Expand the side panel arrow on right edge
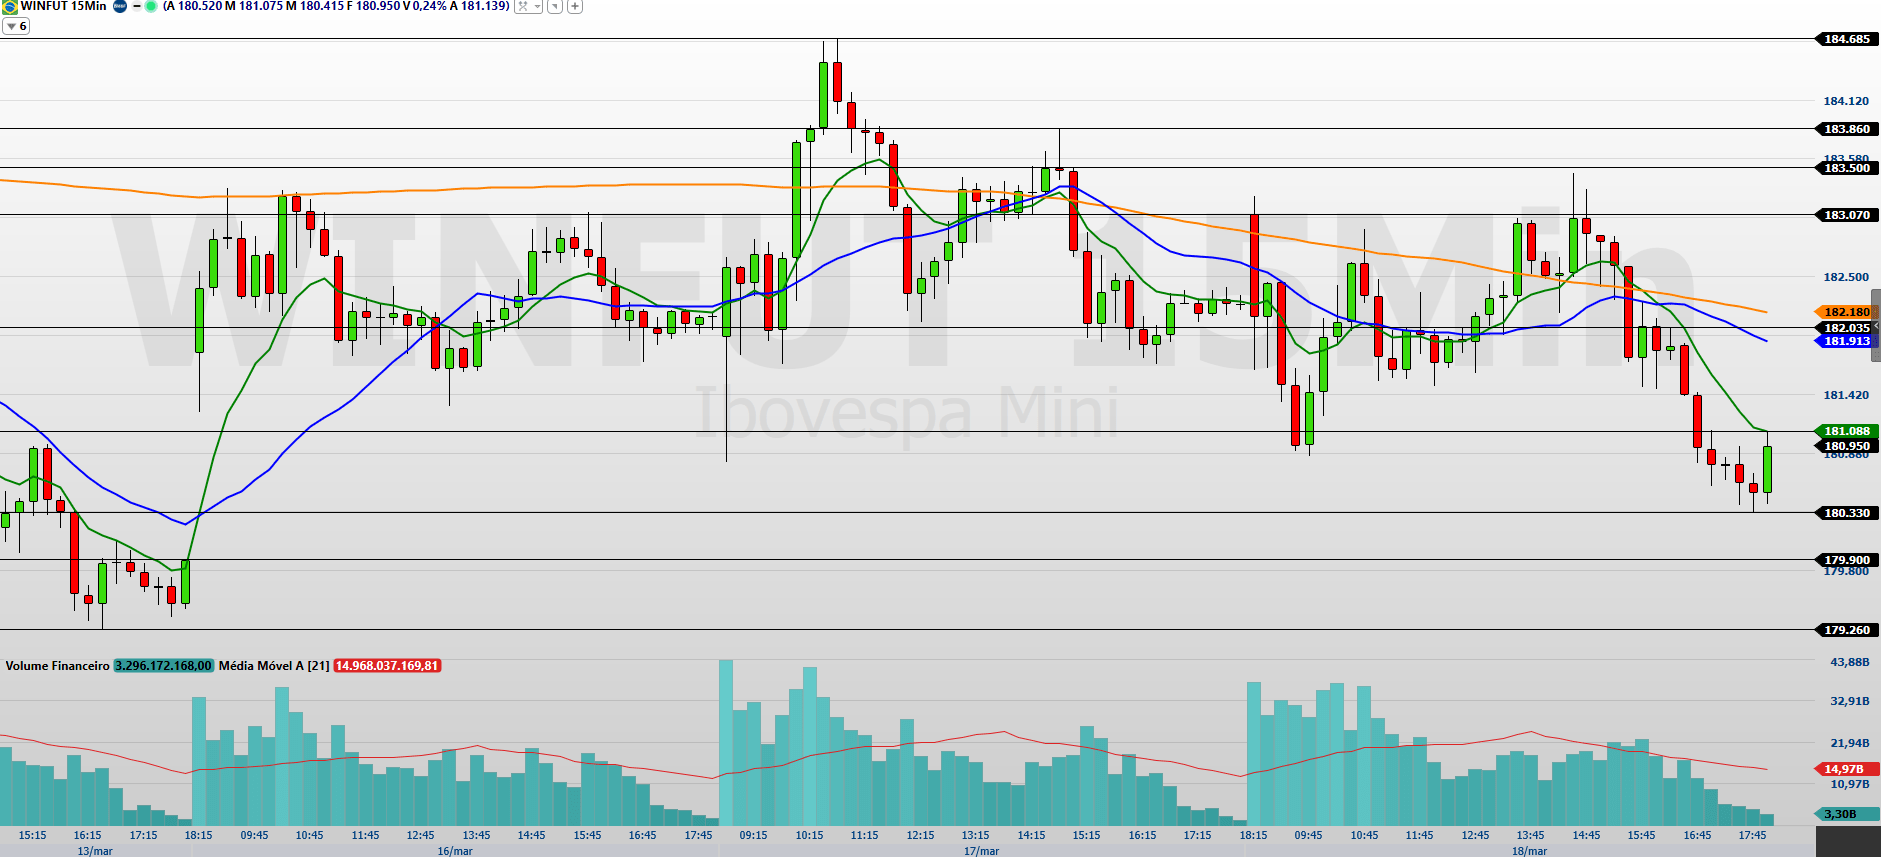The image size is (1881, 857). click(x=1876, y=326)
